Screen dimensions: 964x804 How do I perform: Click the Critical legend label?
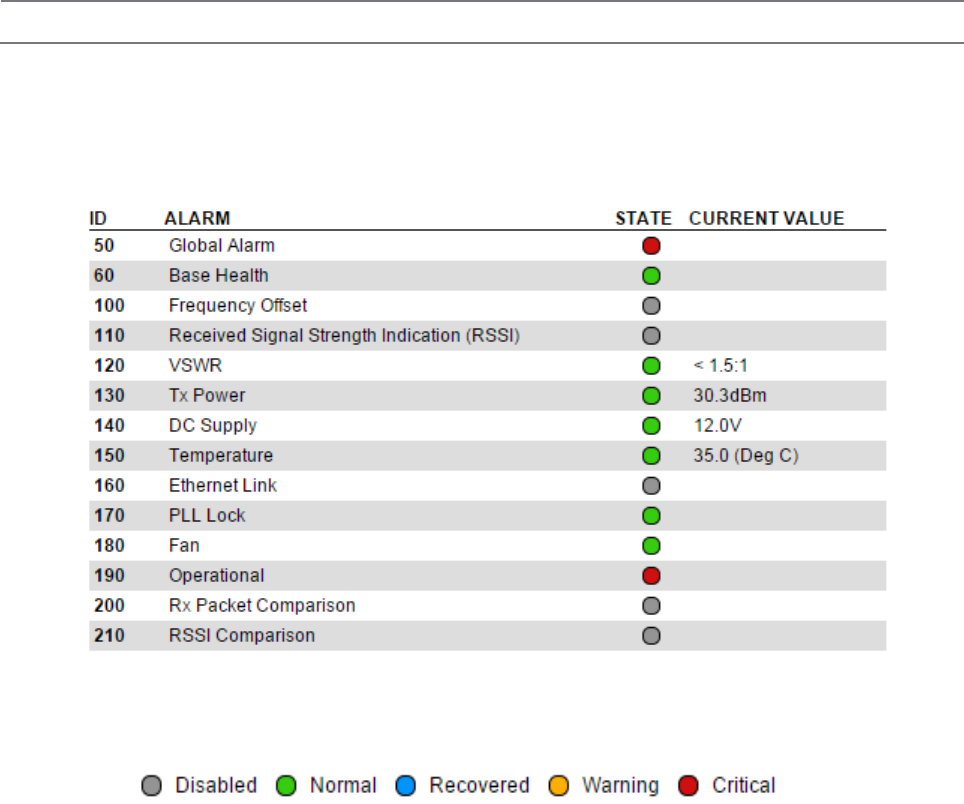pyautogui.click(x=744, y=786)
